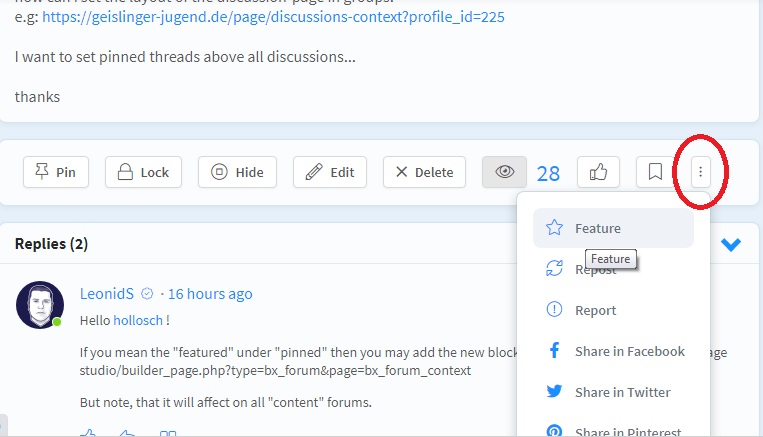Image resolution: width=763 pixels, height=437 pixels.
Task: Open the LeonidS username link
Action: [106, 294]
